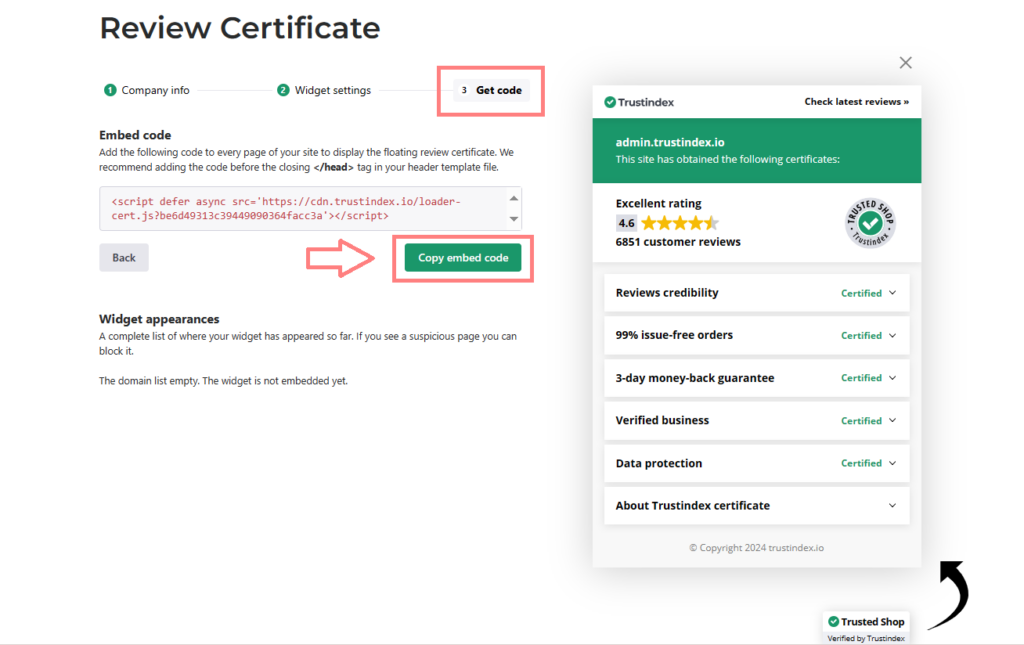This screenshot has height=645, width=1024.
Task: Expand About Trustindex certificate
Action: (756, 506)
